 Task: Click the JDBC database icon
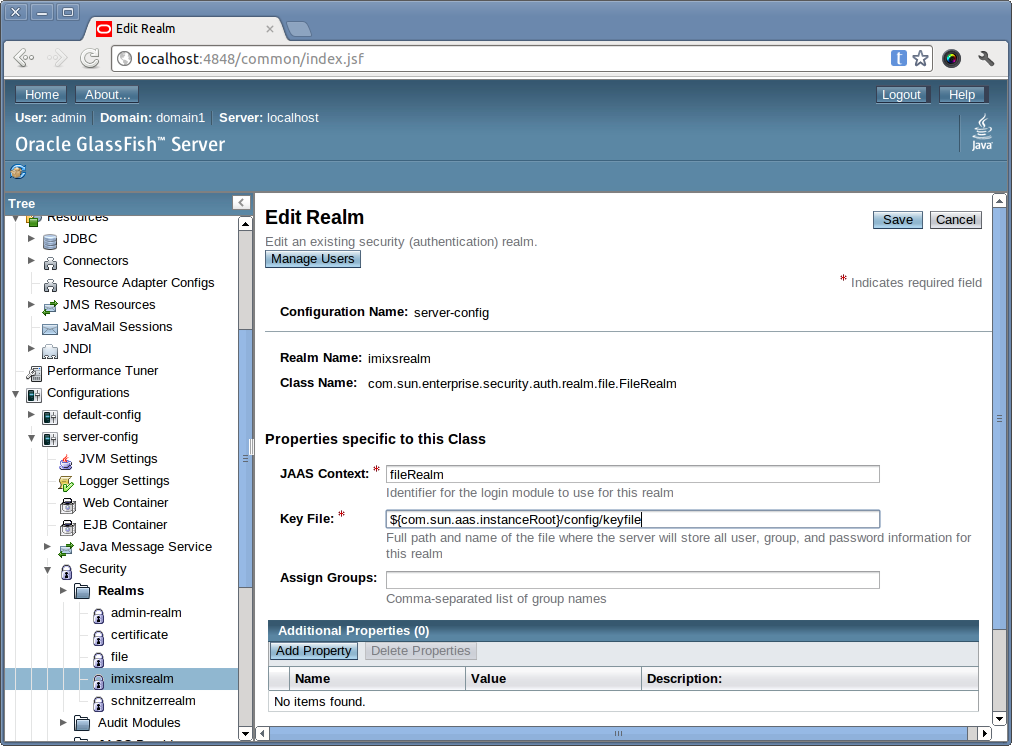[x=50, y=242]
